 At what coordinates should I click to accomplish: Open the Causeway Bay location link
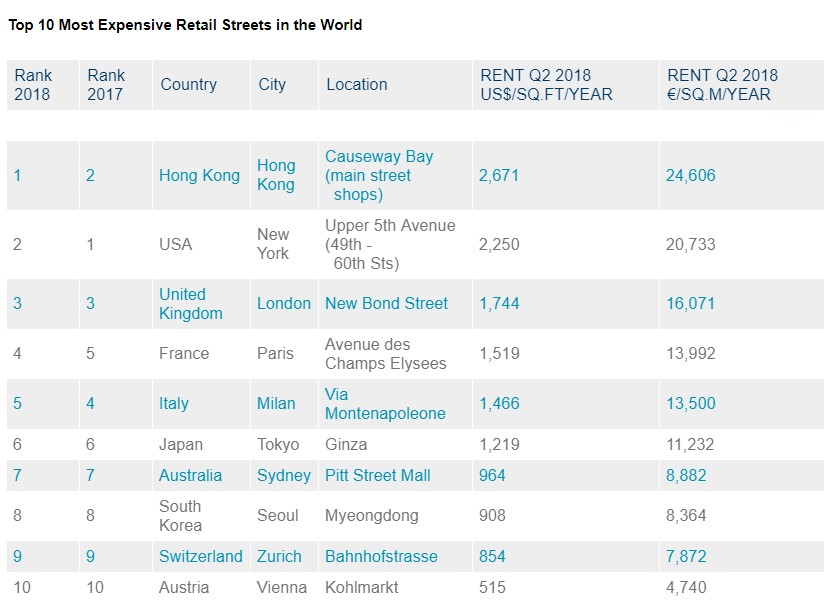pos(378,175)
